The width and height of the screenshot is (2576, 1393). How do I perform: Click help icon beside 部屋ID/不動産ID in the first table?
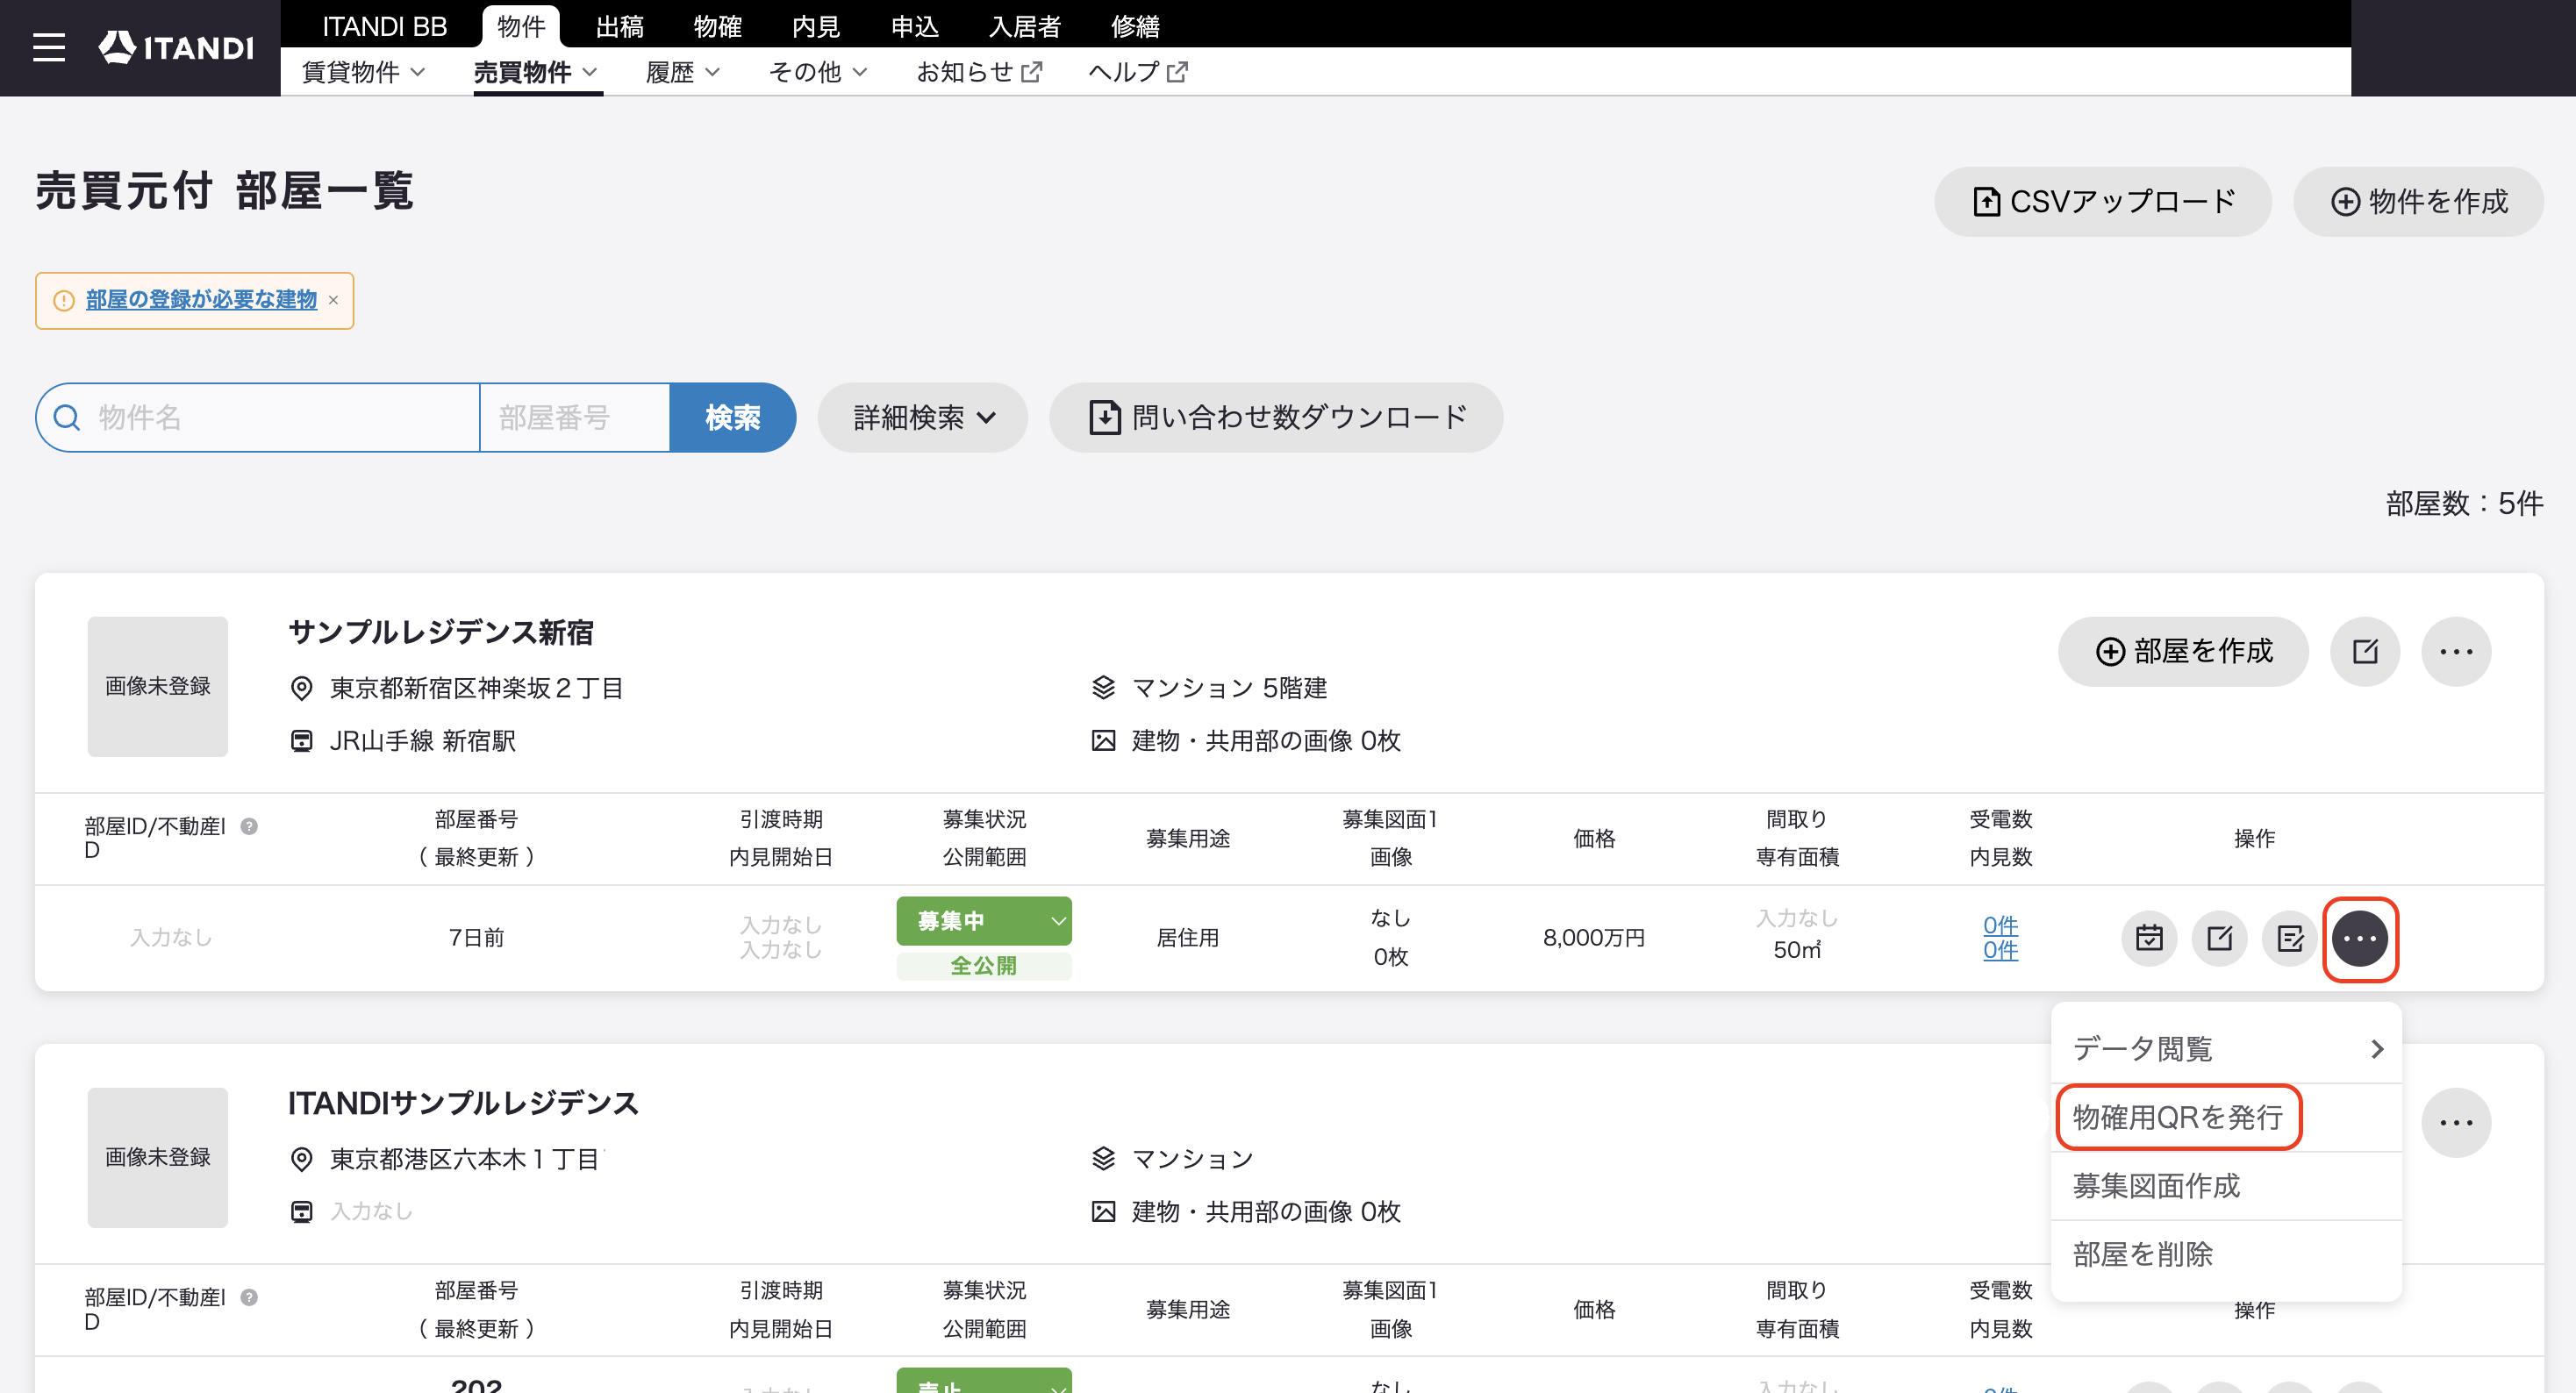click(249, 826)
